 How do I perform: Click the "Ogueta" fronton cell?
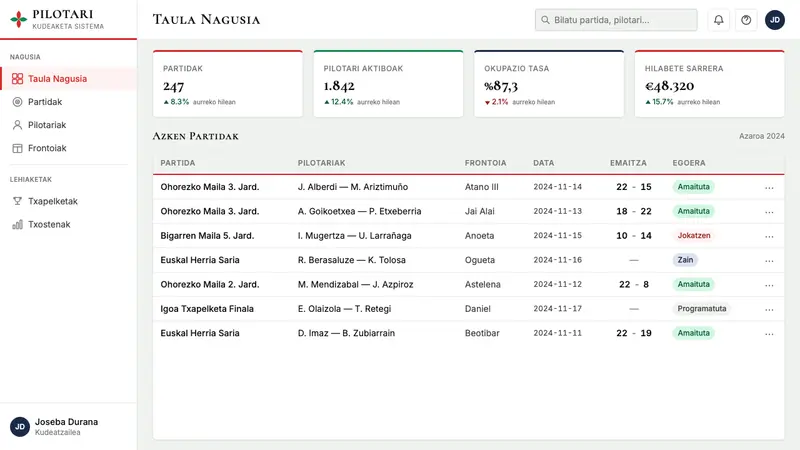click(x=480, y=260)
